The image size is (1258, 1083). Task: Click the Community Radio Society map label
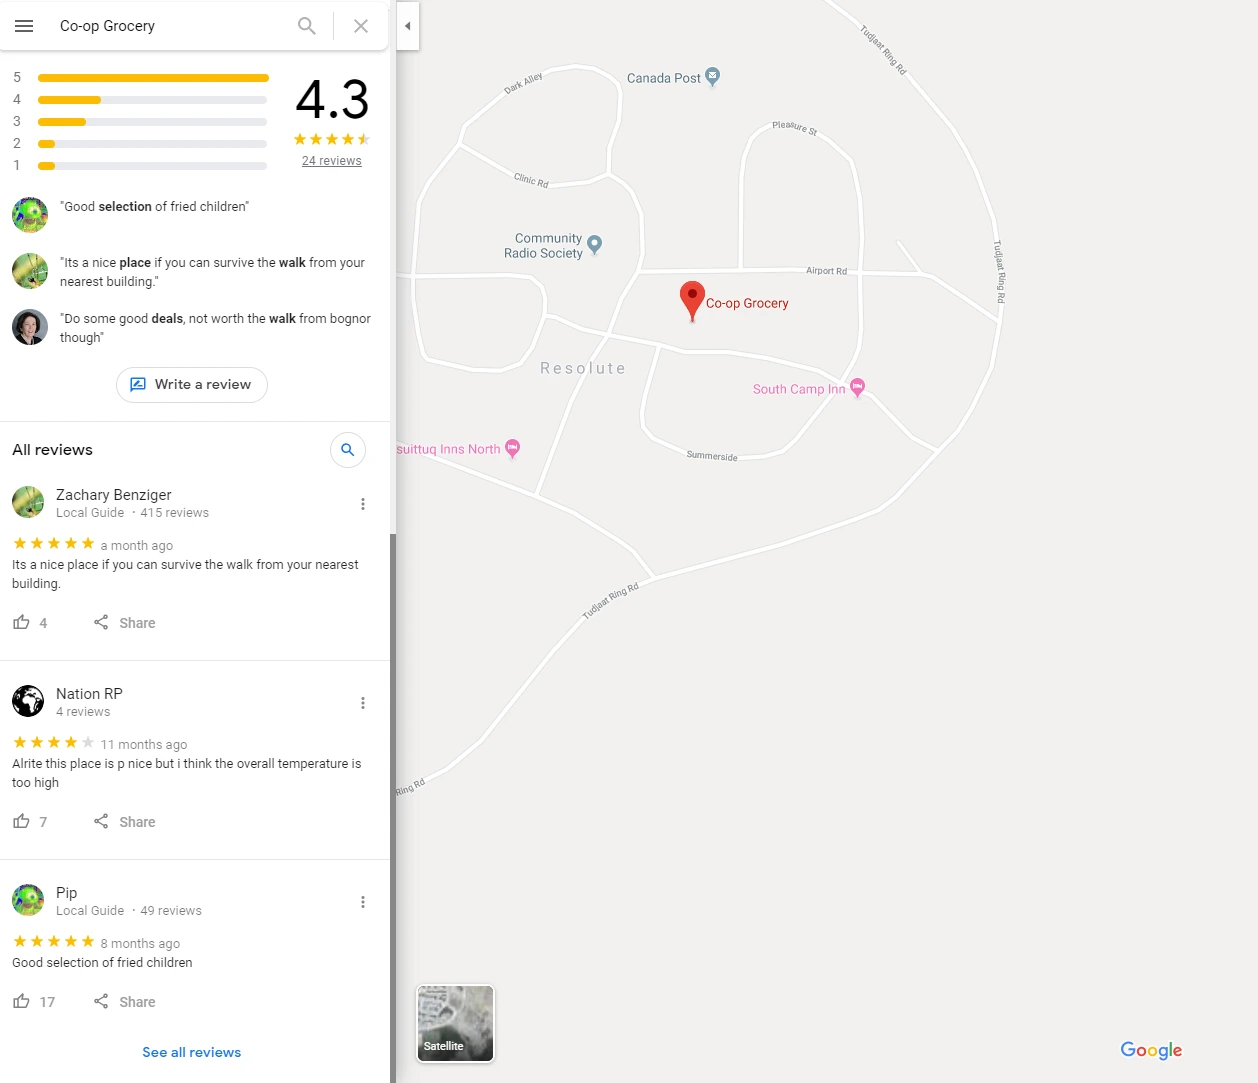pyautogui.click(x=543, y=246)
